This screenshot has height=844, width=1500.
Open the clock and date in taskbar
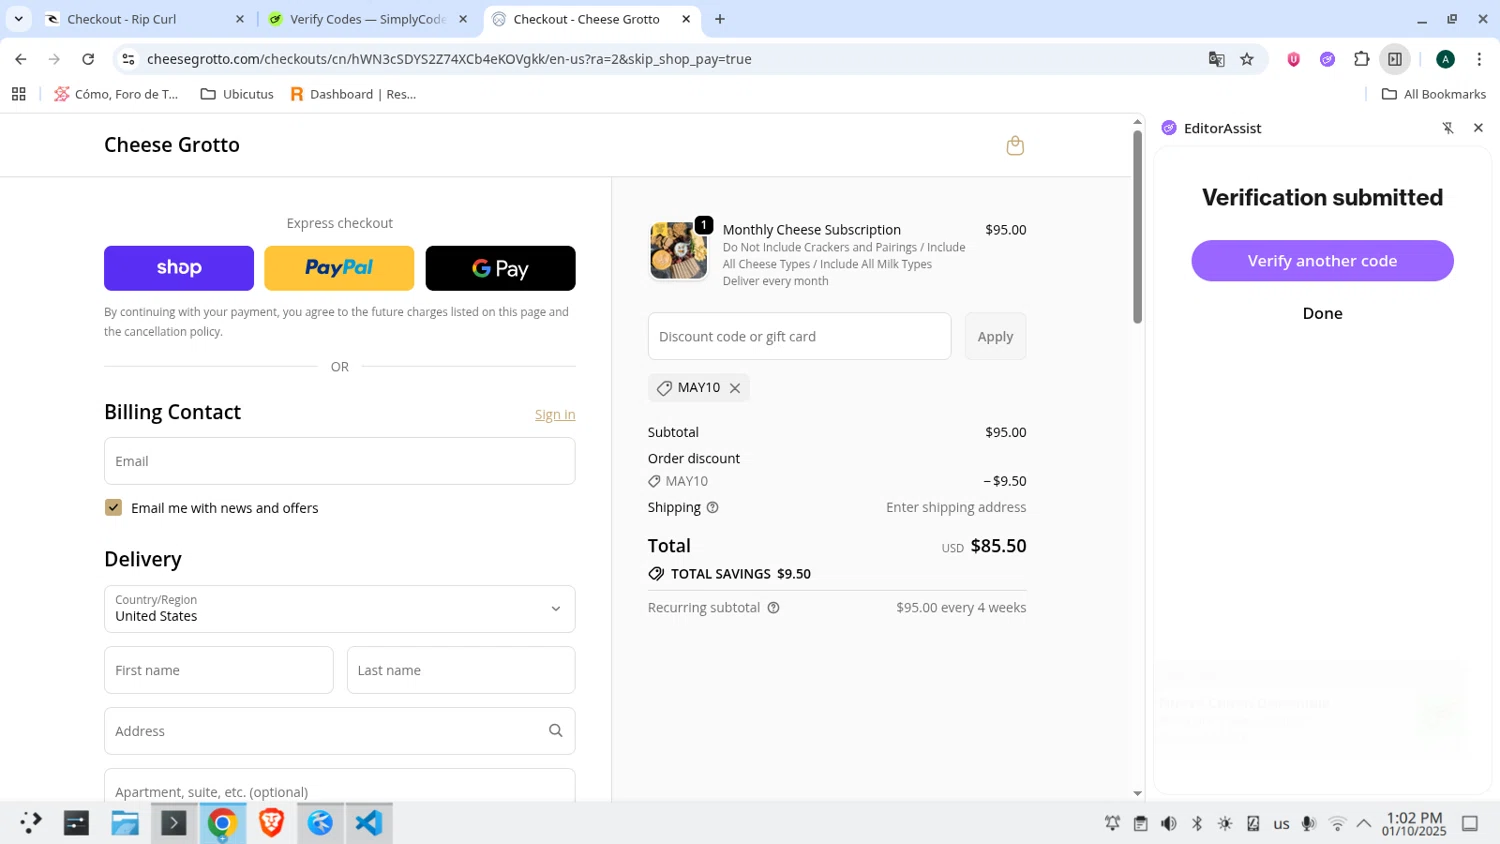[1414, 824]
